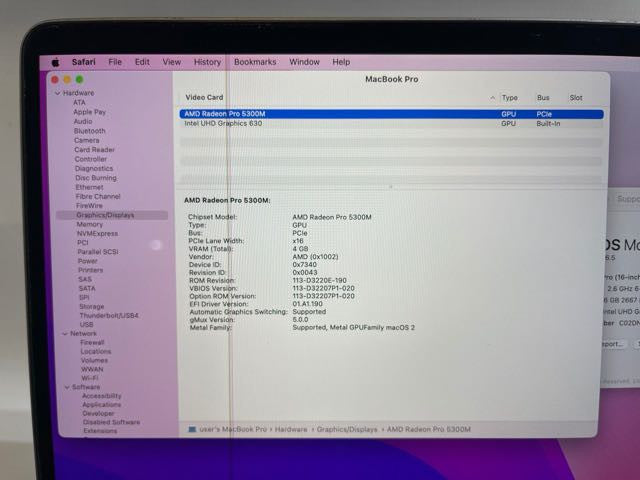Select Thunderbolt/USB4 in the sidebar
The image size is (640, 480).
click(109, 316)
